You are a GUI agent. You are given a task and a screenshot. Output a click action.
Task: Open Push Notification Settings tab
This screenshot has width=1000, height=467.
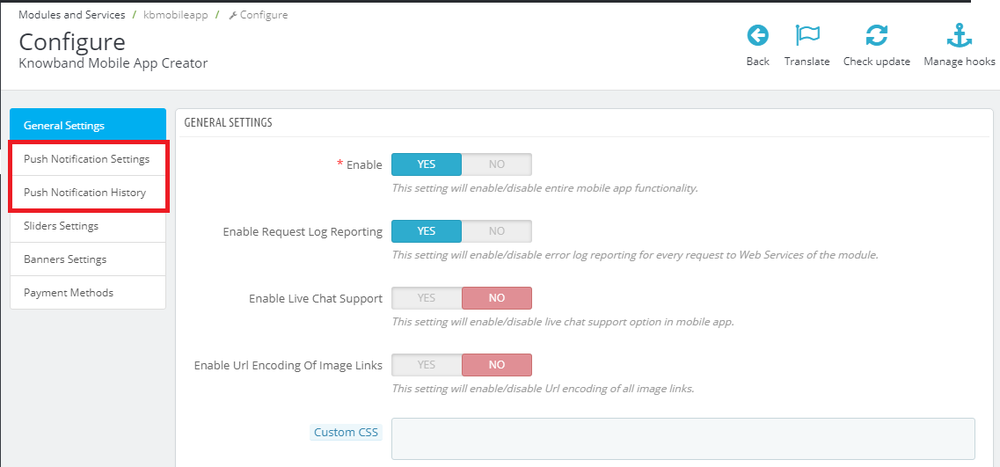[88, 159]
